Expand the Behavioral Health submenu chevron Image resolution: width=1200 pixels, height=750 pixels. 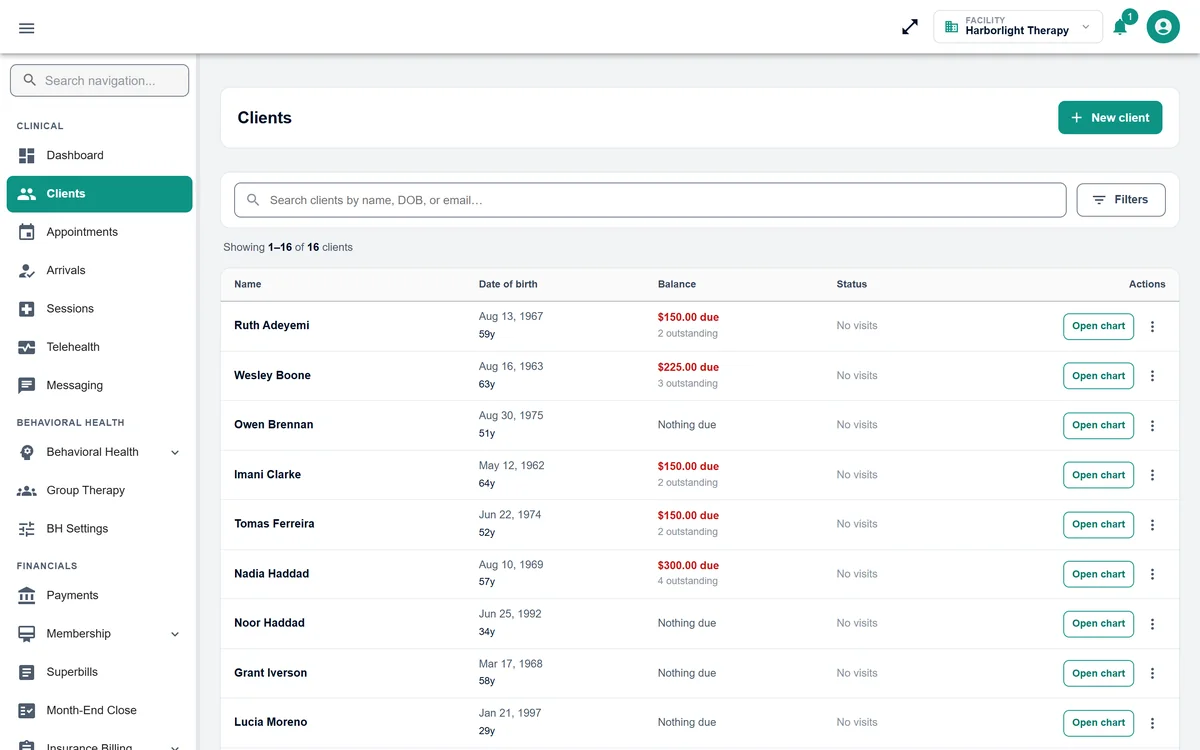(175, 452)
